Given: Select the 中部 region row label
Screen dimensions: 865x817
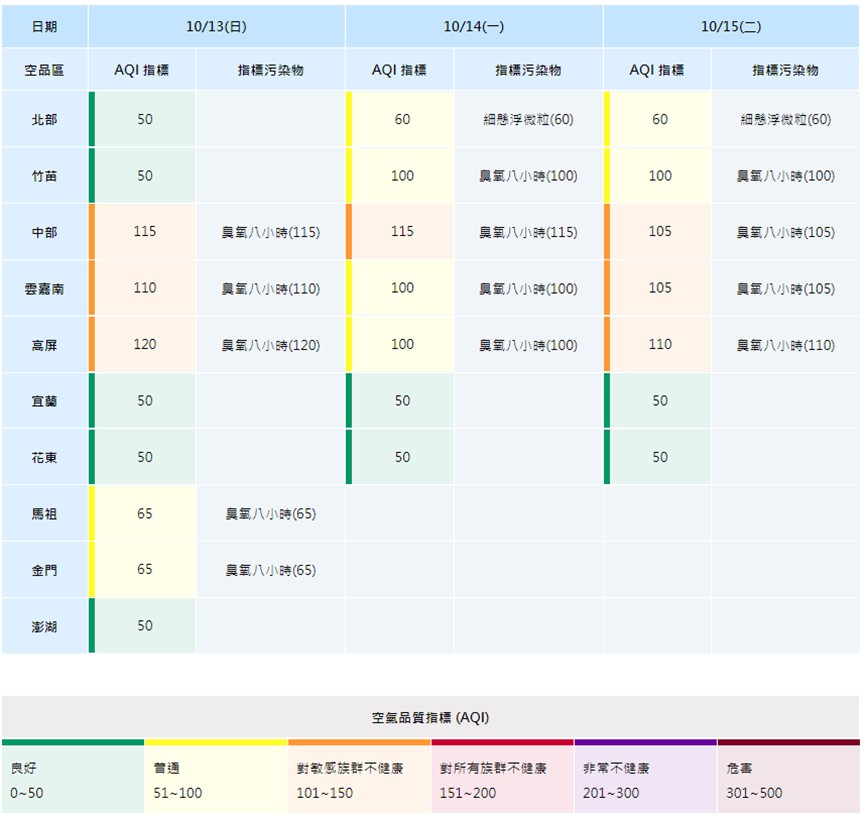Looking at the screenshot, I should click(45, 232).
